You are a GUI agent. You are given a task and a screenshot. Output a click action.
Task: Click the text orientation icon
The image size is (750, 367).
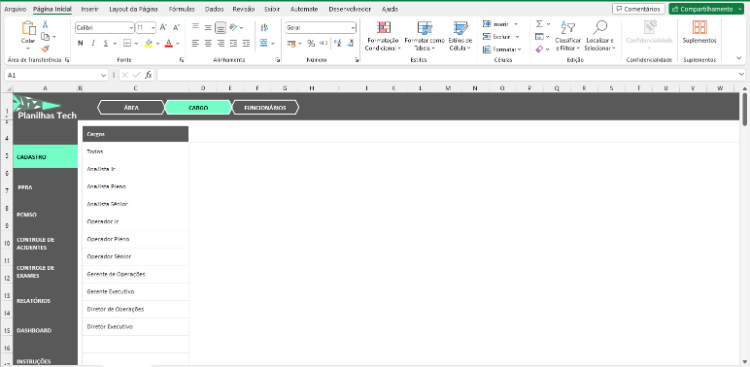(x=233, y=28)
